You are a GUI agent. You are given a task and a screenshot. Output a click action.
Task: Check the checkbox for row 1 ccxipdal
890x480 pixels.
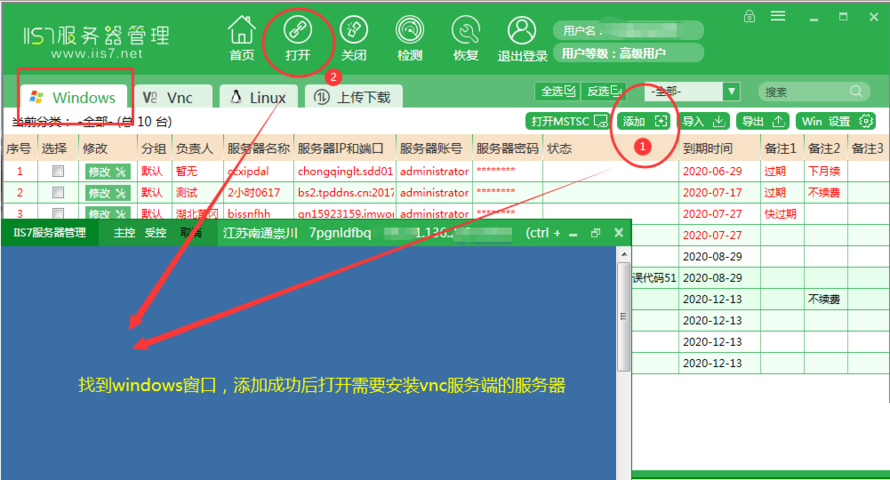click(x=58, y=171)
